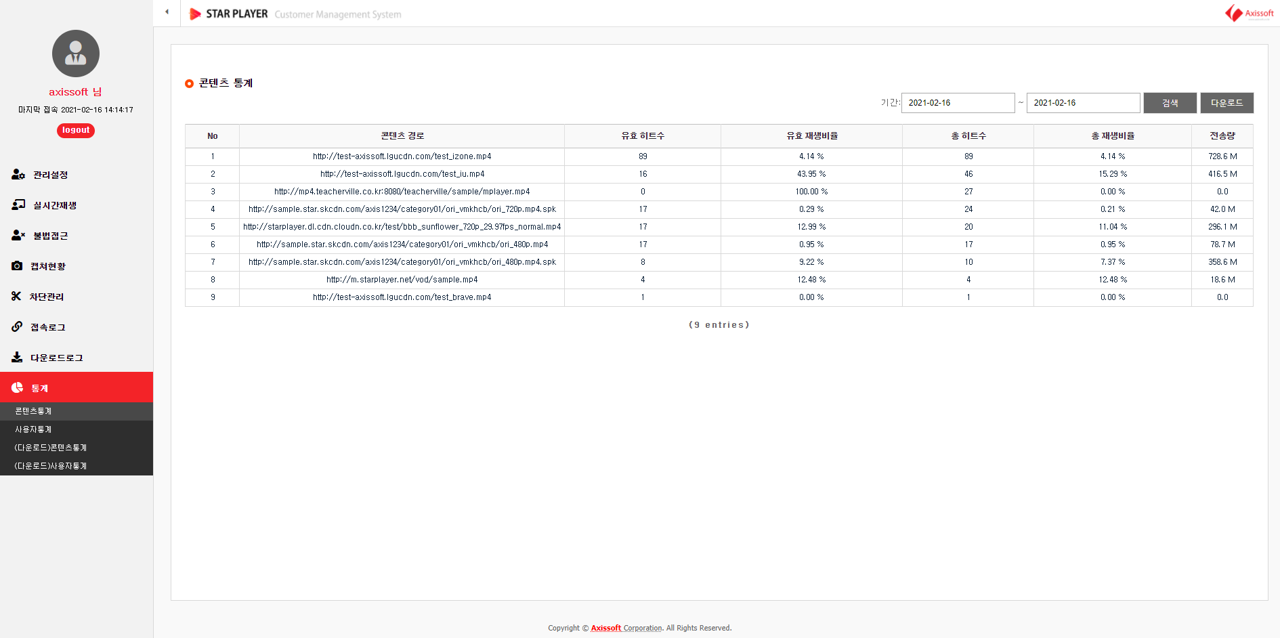Click the user profile avatar
Screen dimensions: 1280x638
click(x=76, y=54)
